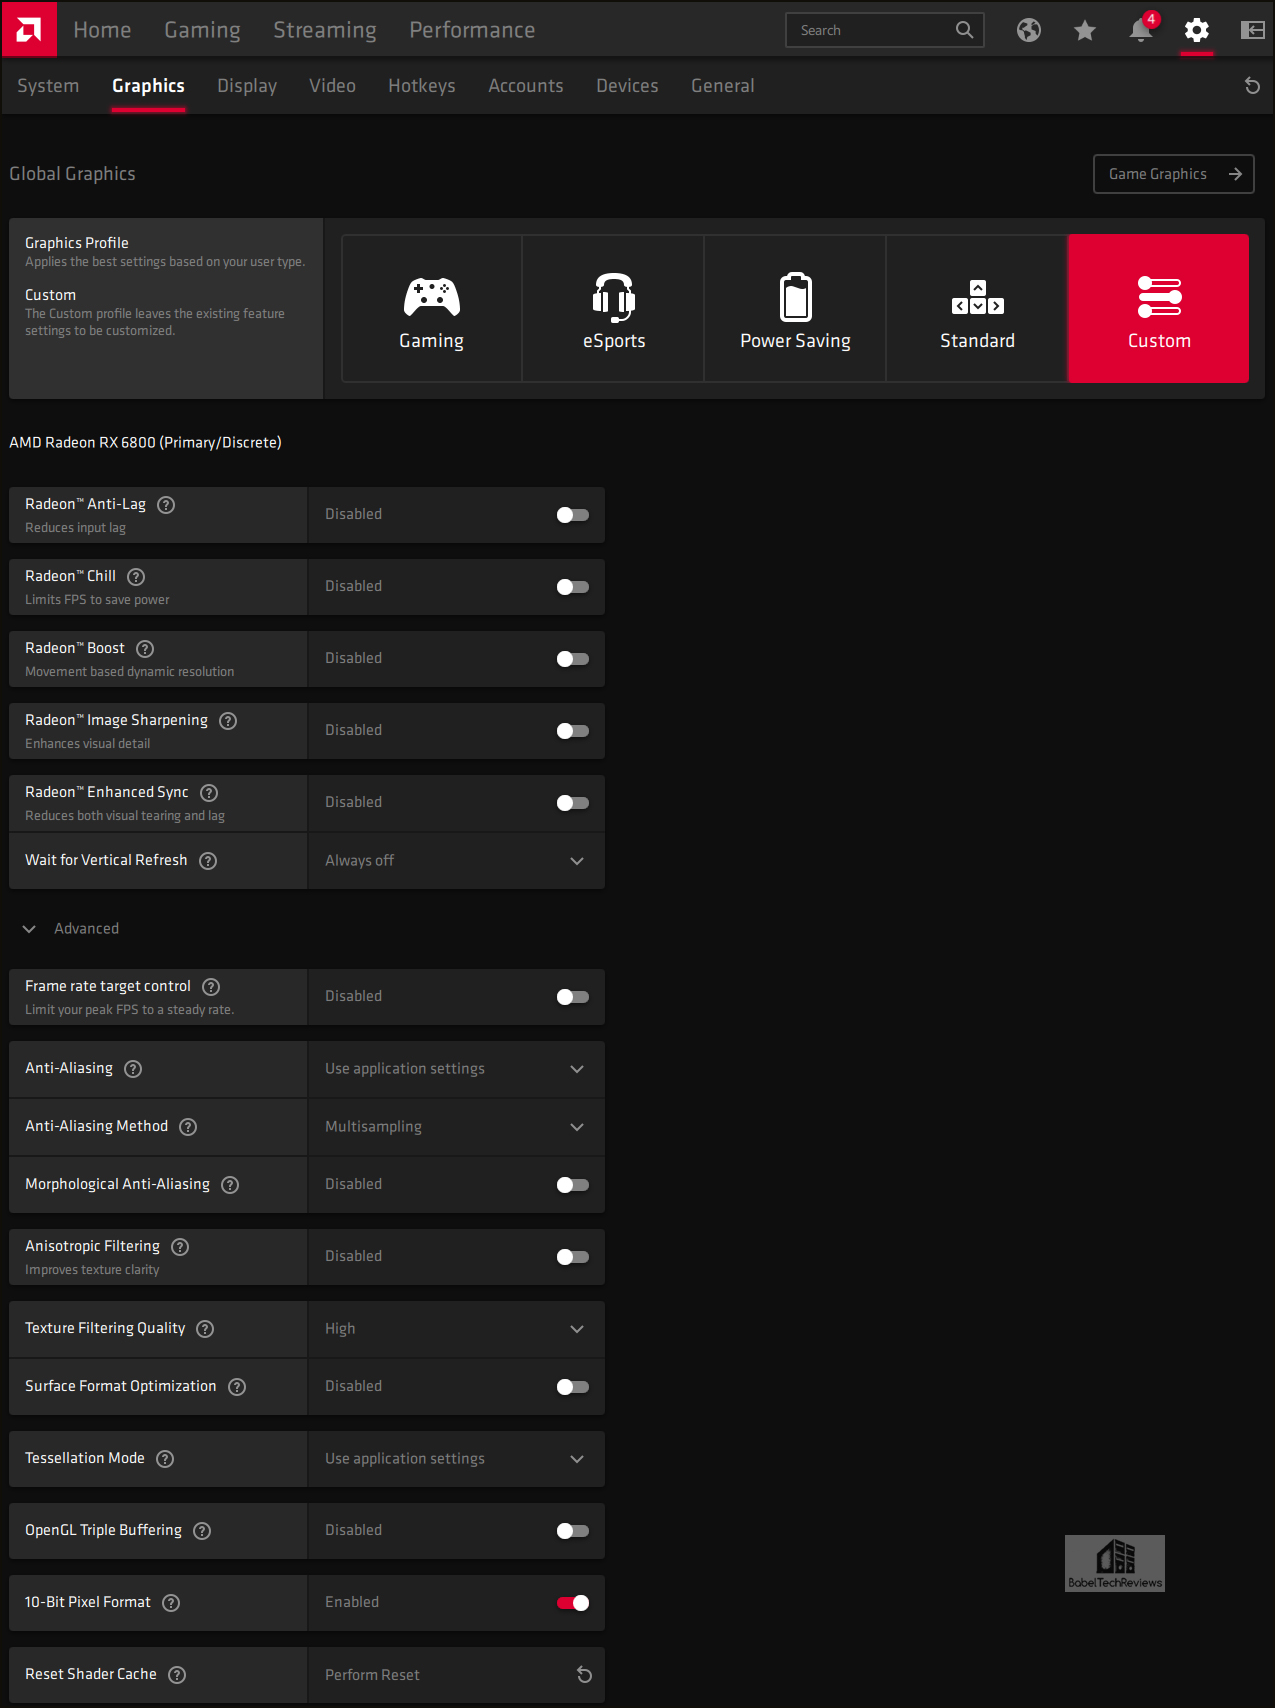The image size is (1275, 1708).
Task: Click the AMD logo icon
Action: (29, 29)
